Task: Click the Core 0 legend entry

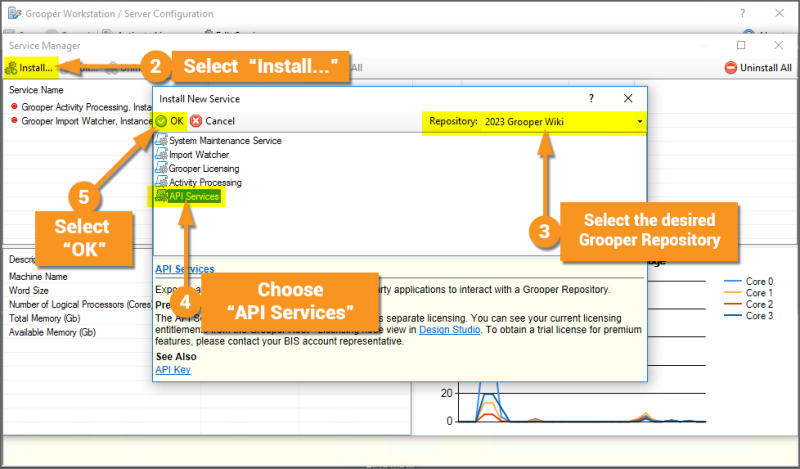Action: click(748, 281)
